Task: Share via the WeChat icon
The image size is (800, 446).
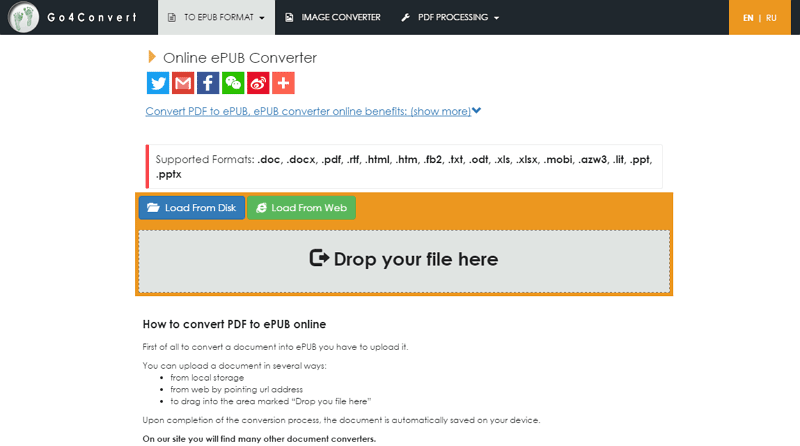Action: (233, 83)
